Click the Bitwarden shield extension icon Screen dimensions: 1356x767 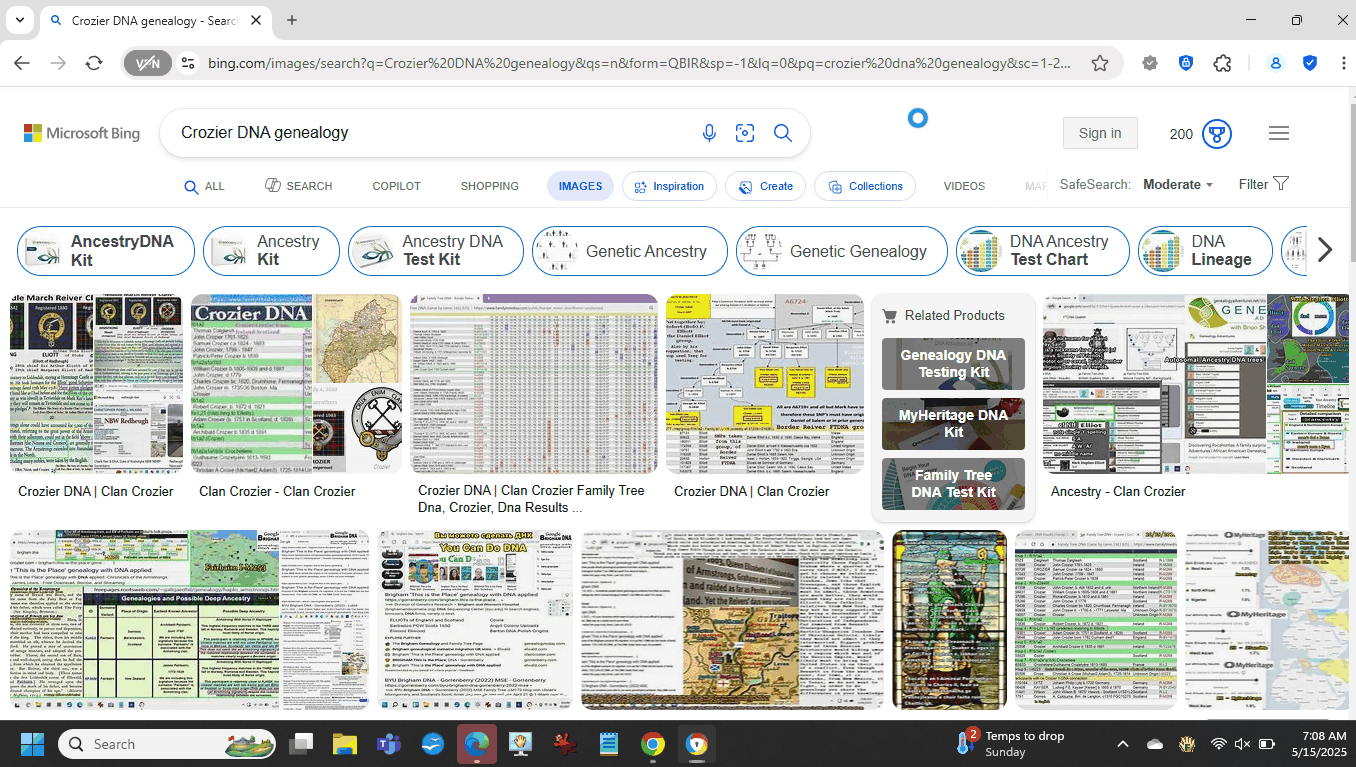click(x=1186, y=63)
